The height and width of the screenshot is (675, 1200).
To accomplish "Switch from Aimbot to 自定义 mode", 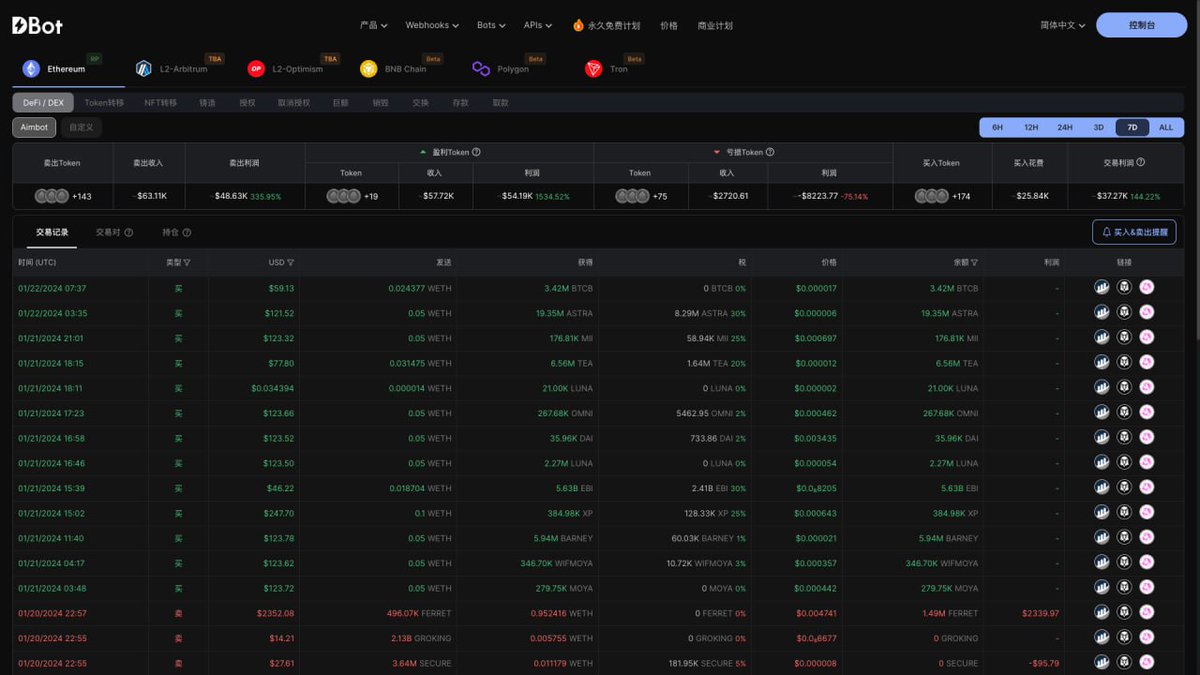I will pyautogui.click(x=81, y=127).
